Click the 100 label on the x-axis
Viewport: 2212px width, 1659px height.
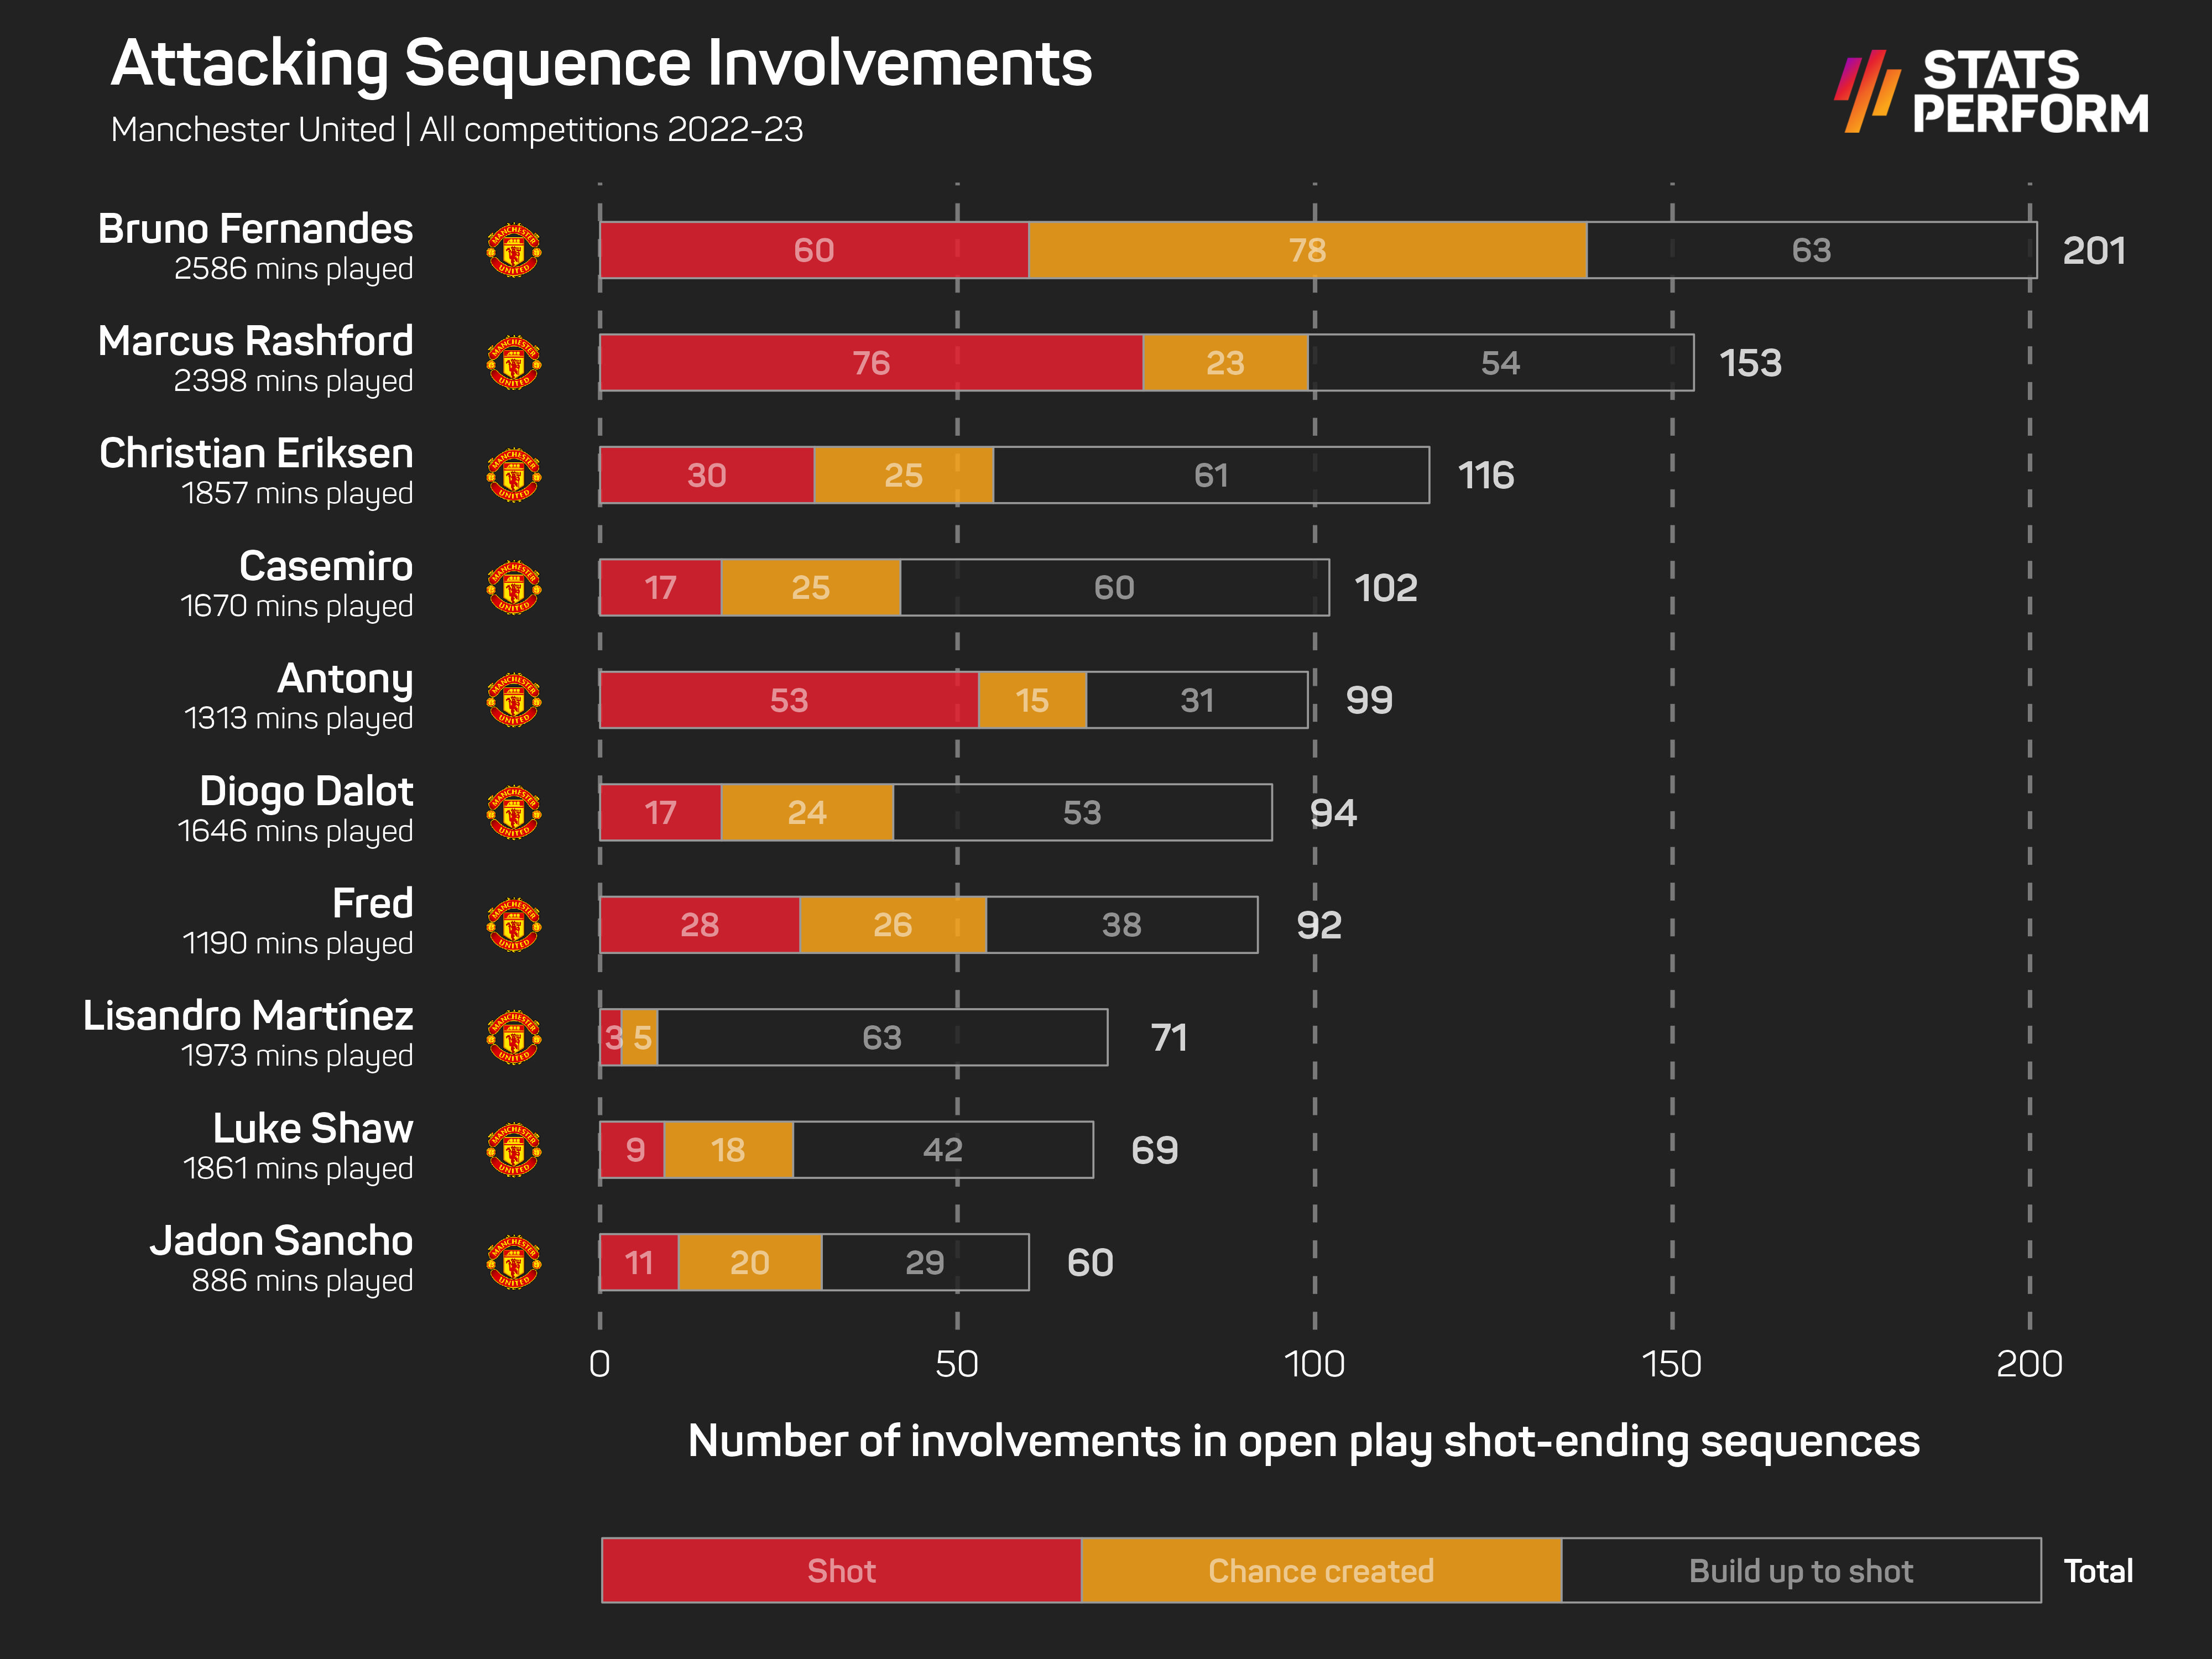(x=1314, y=1364)
